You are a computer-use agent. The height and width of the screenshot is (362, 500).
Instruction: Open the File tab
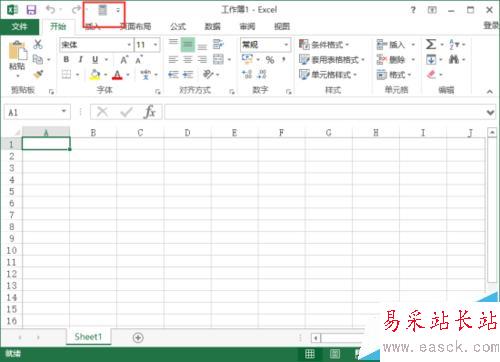click(19, 26)
